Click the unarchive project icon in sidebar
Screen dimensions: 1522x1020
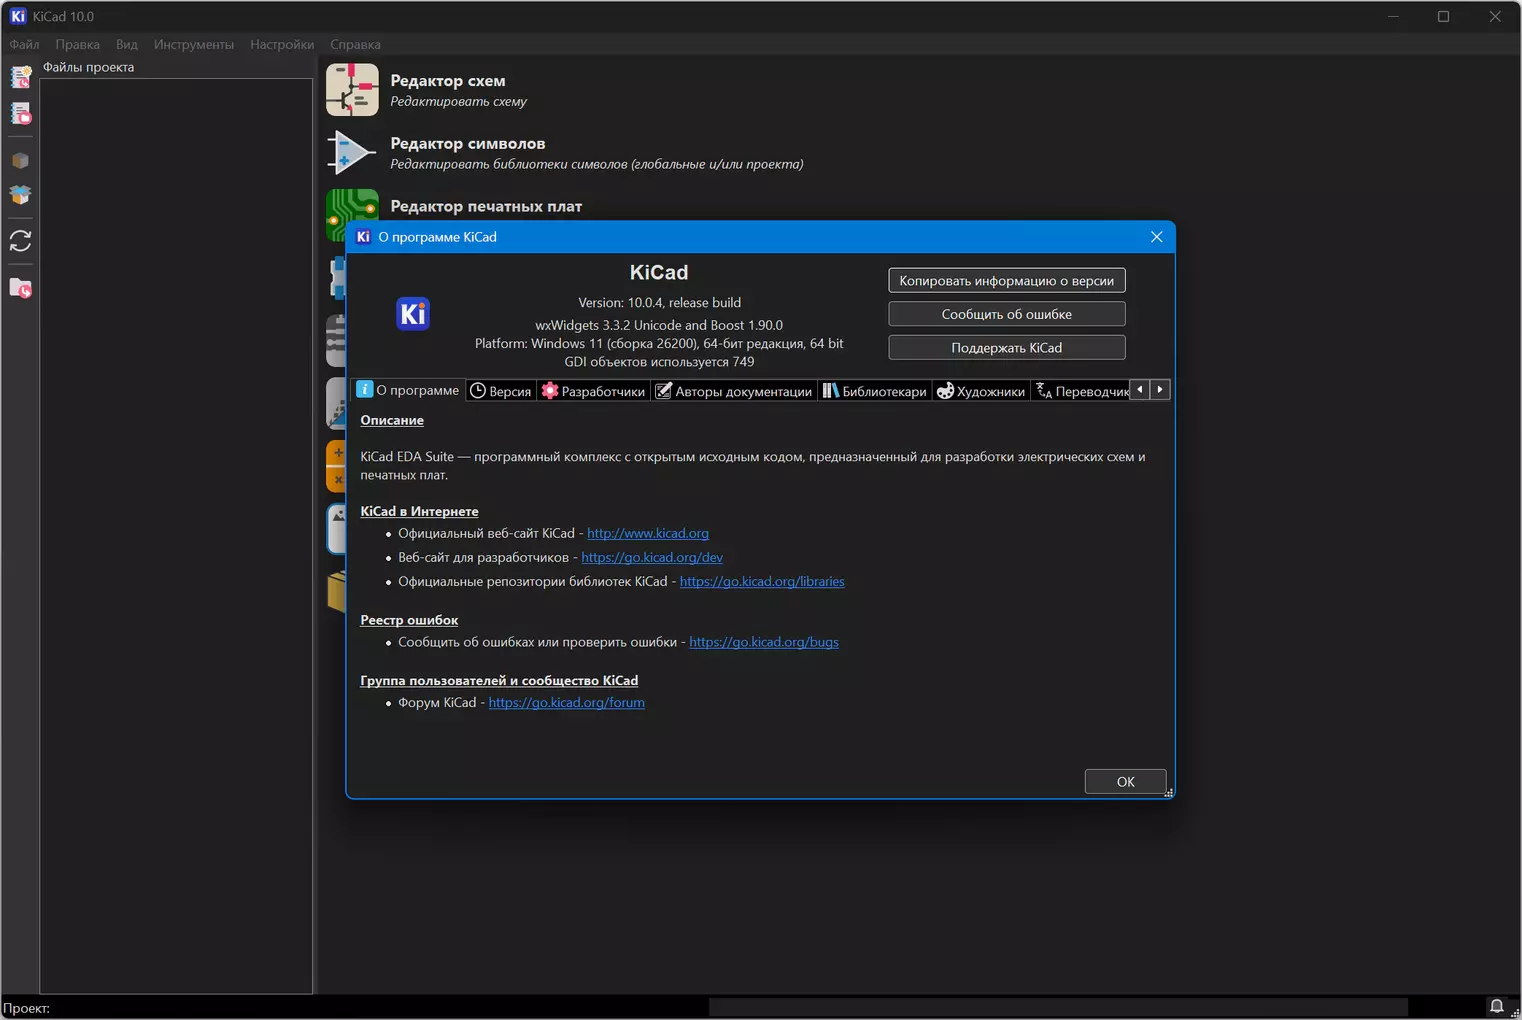(21, 194)
